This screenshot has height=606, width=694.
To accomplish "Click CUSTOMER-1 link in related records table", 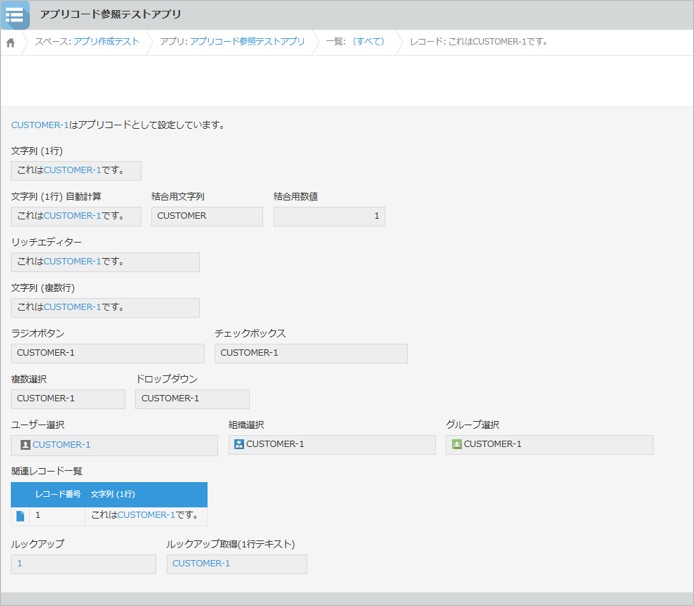I will [x=147, y=515].
